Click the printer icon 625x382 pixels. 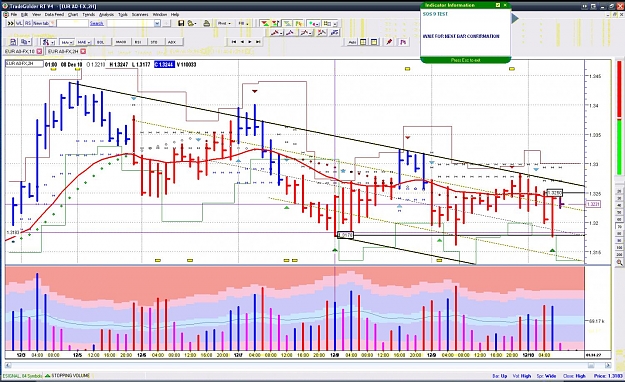tap(206, 23)
